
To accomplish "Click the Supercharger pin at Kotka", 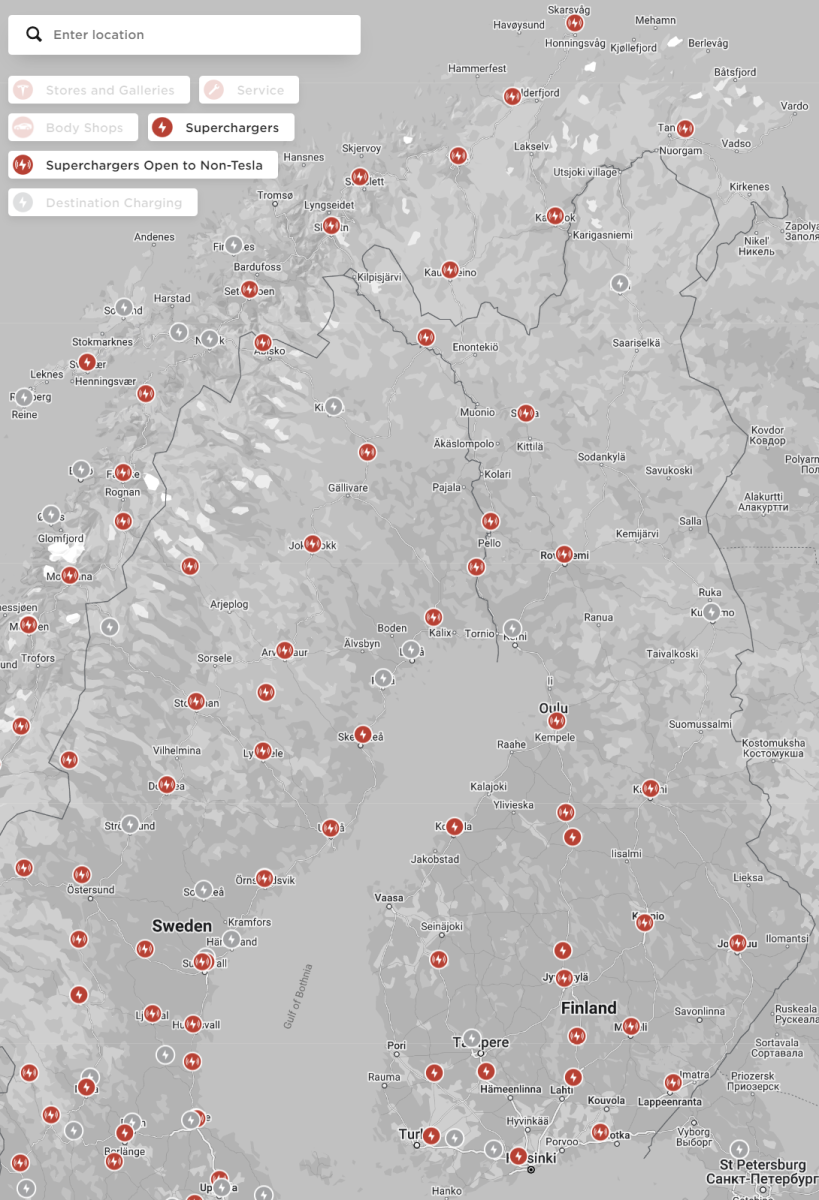I will (600, 1132).
